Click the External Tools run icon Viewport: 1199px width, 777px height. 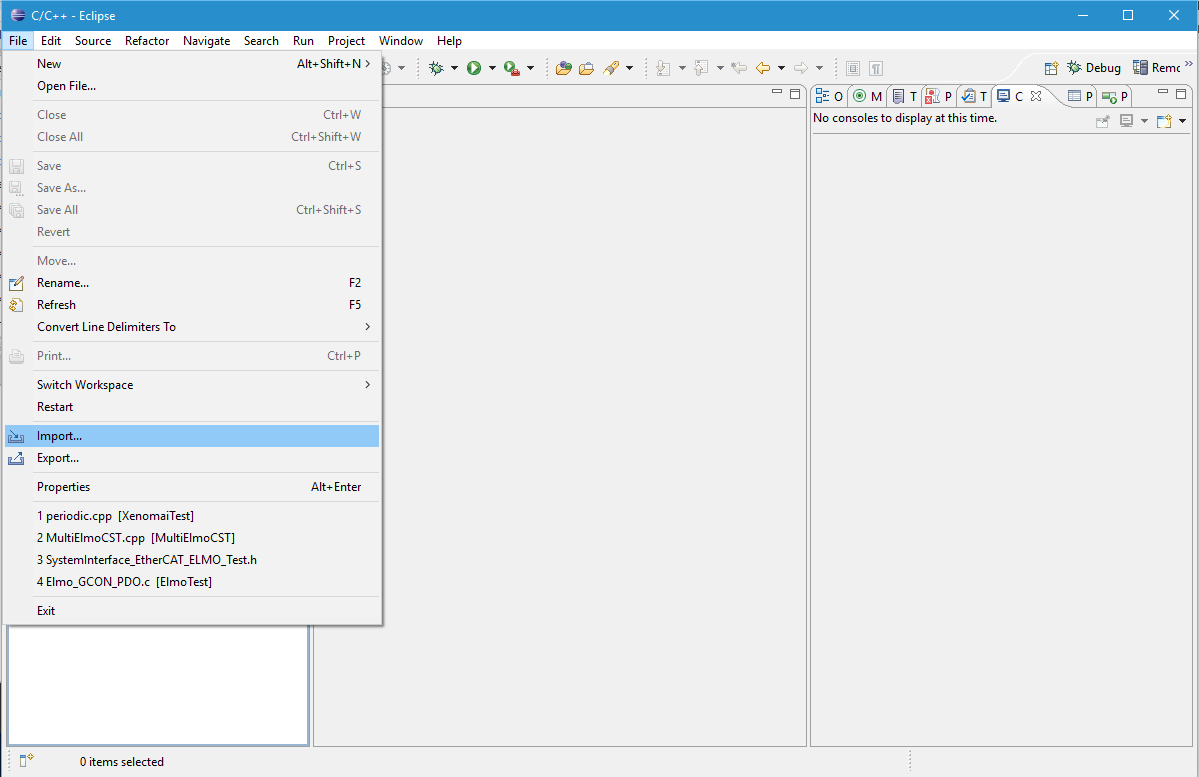512,68
